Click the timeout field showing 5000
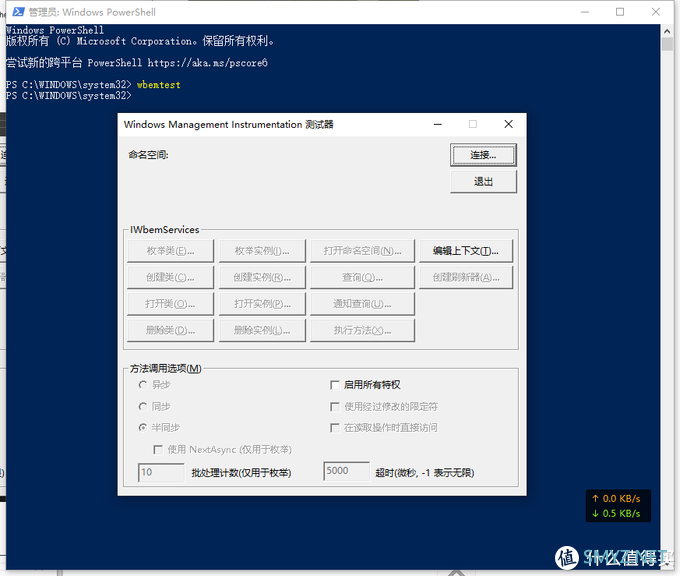 coord(347,471)
